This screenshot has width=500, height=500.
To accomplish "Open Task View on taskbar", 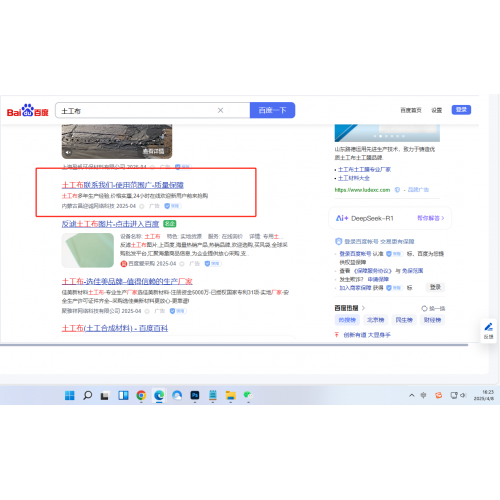I will pyautogui.click(x=105, y=396).
